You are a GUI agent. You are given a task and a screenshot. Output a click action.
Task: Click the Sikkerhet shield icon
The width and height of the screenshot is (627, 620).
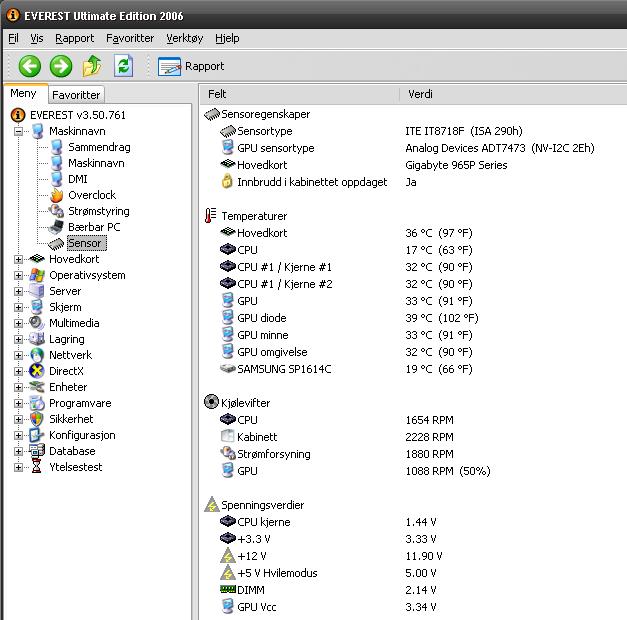[x=36, y=419]
